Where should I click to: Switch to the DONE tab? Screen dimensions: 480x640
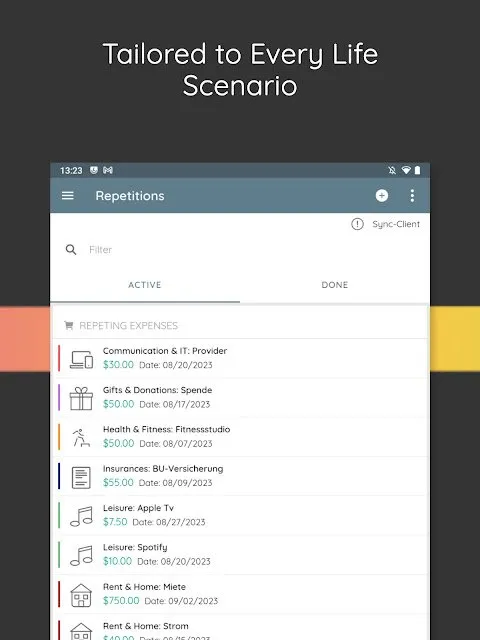[x=335, y=285]
